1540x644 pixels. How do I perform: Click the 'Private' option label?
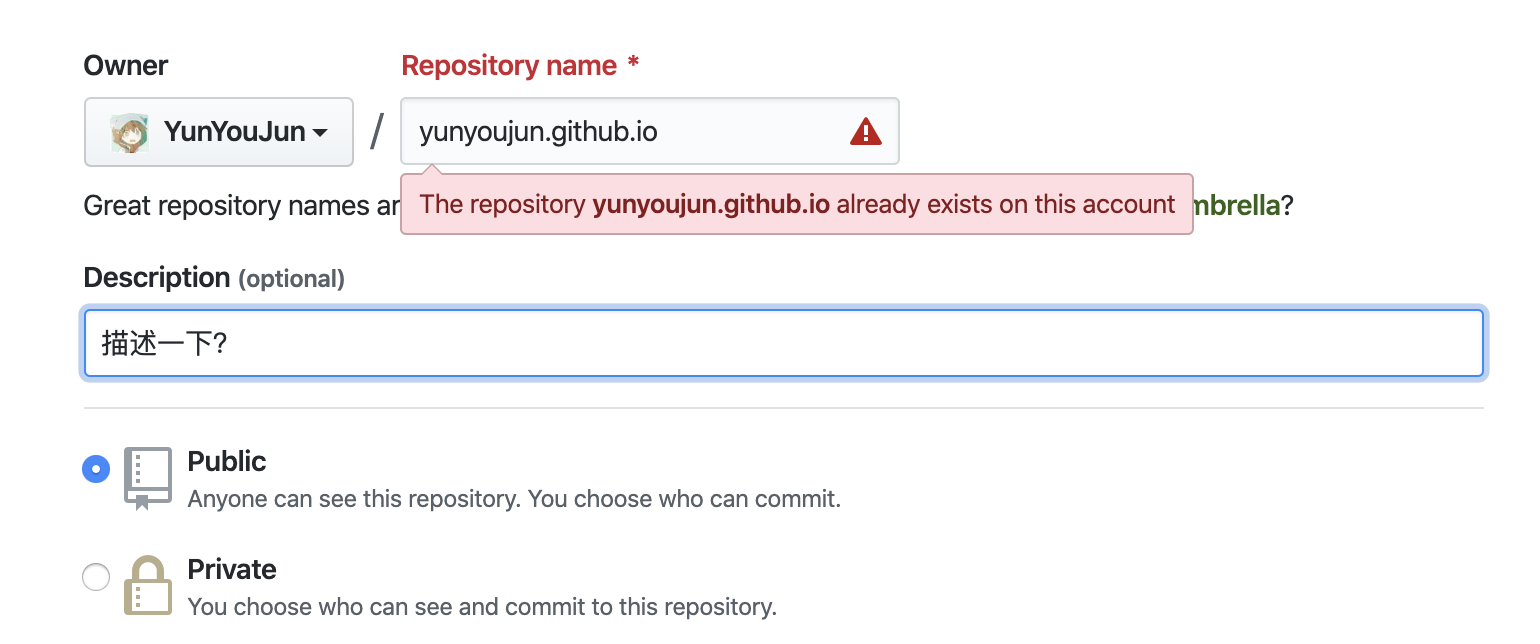pyautogui.click(x=232, y=570)
